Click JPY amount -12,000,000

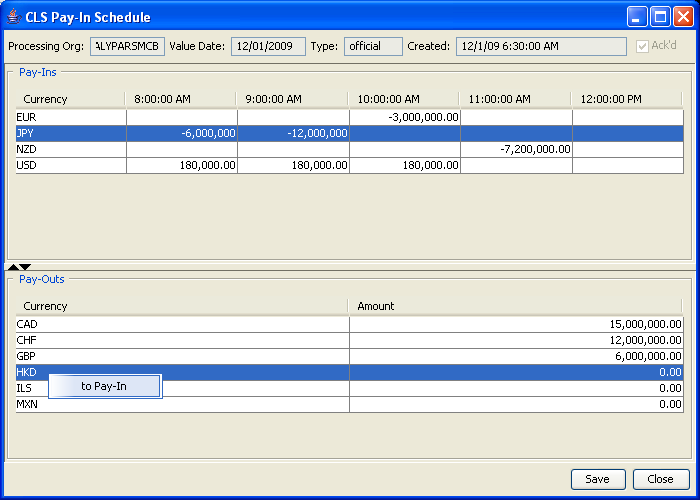click(x=317, y=133)
